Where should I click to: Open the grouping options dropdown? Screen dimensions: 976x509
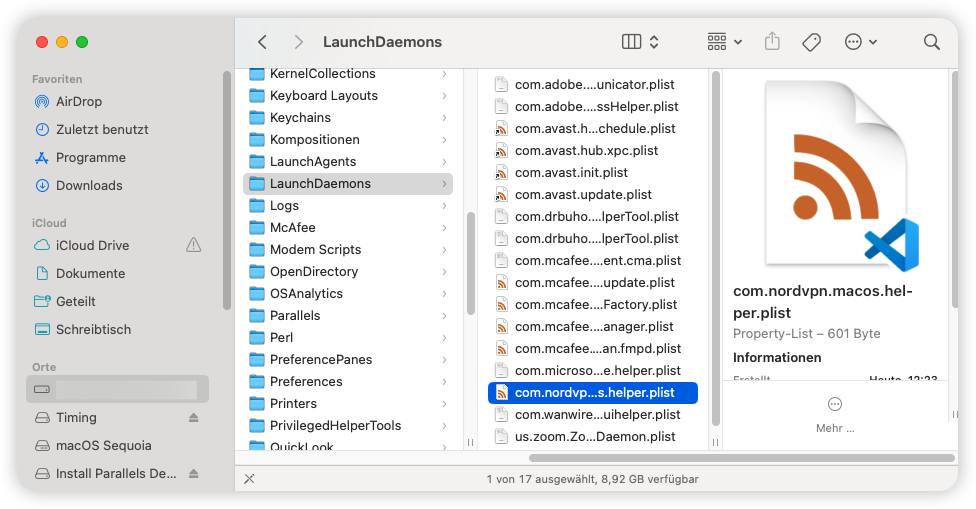[x=725, y=42]
